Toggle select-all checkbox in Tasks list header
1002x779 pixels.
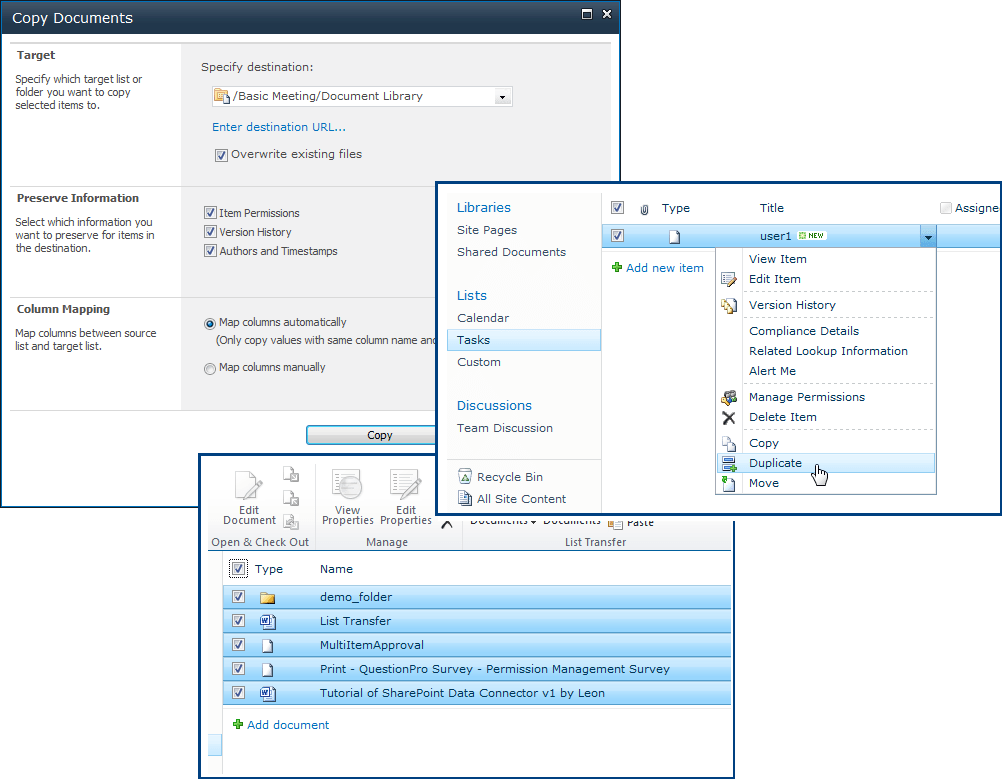(x=617, y=207)
